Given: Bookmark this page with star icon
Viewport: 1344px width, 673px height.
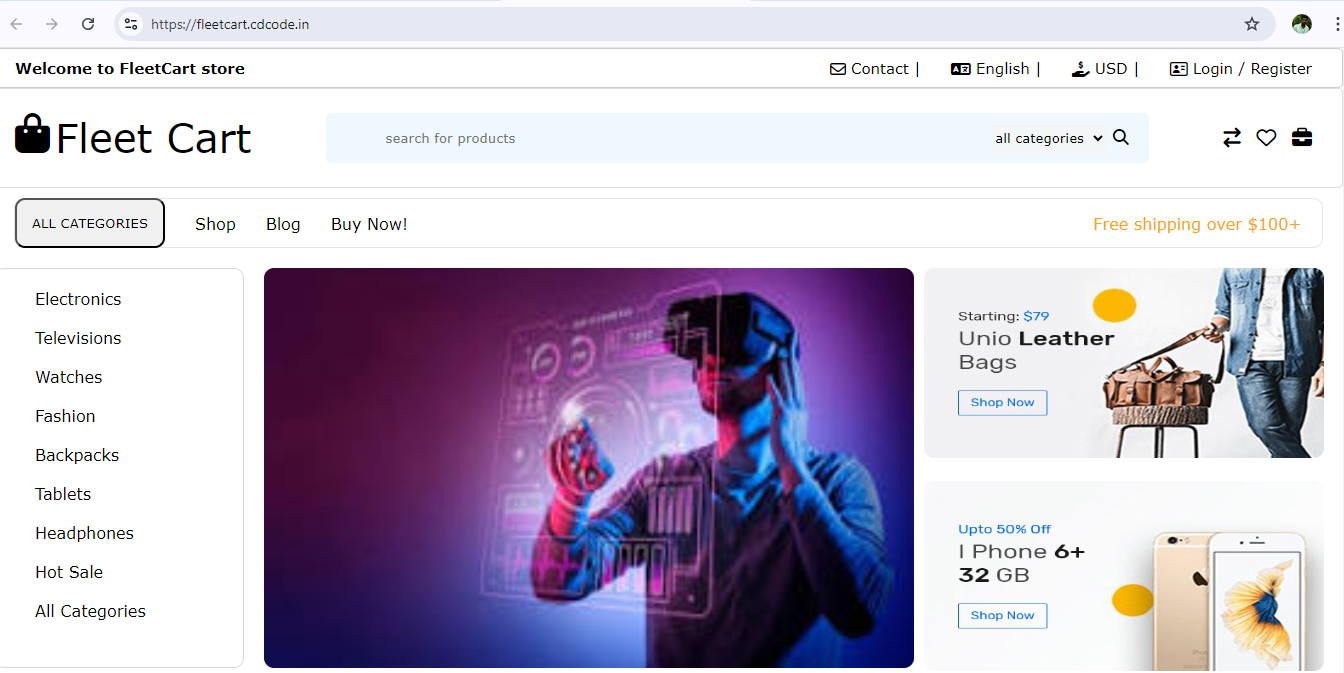Looking at the screenshot, I should (1251, 24).
